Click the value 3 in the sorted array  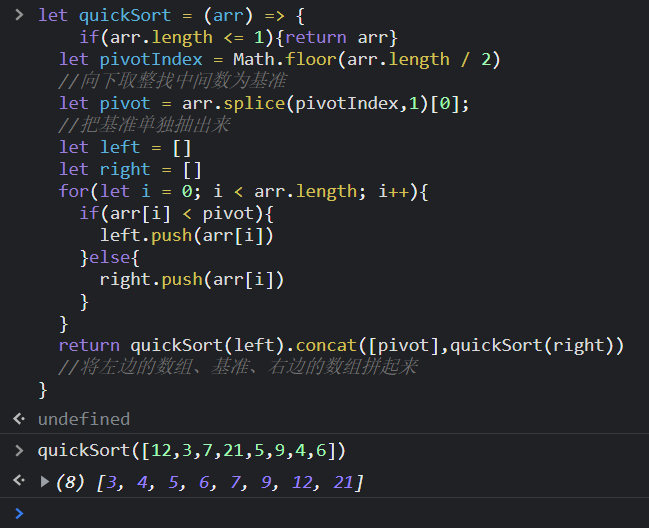[x=111, y=482]
